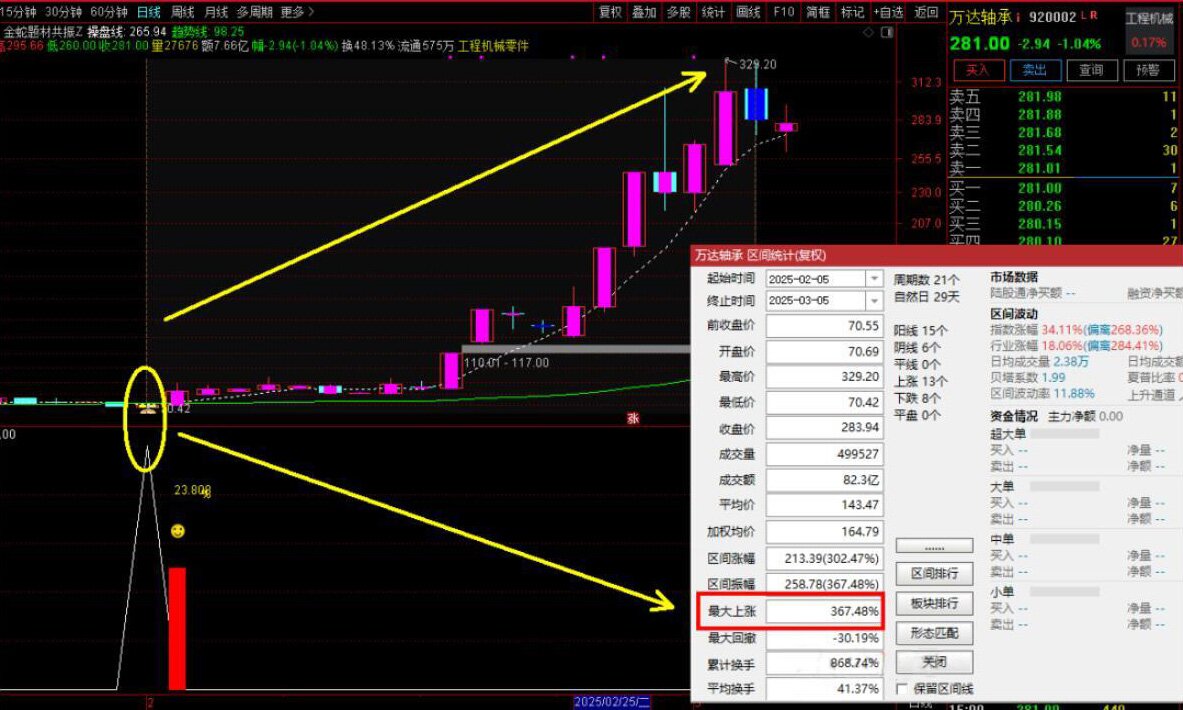Click the 最大上涨 value 367.48%
This screenshot has height=710, width=1183.
click(x=824, y=611)
